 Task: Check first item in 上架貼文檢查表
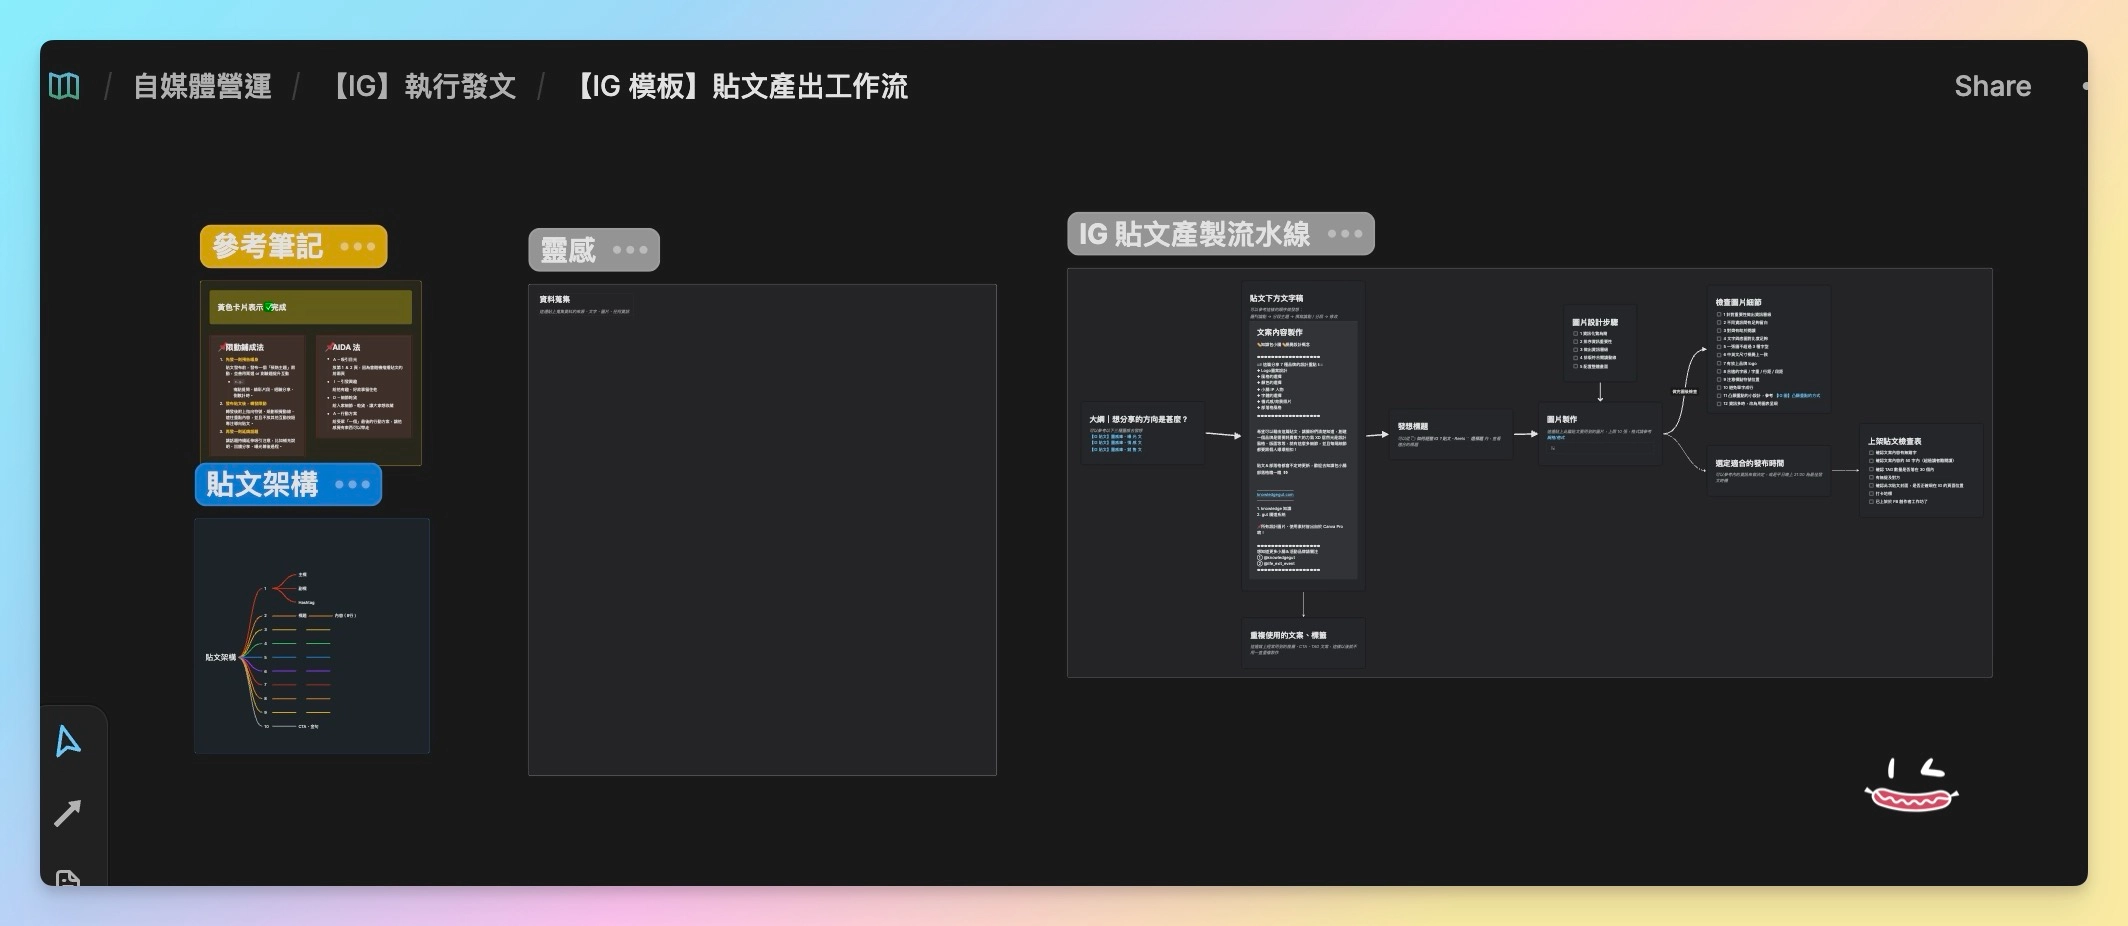[1871, 453]
